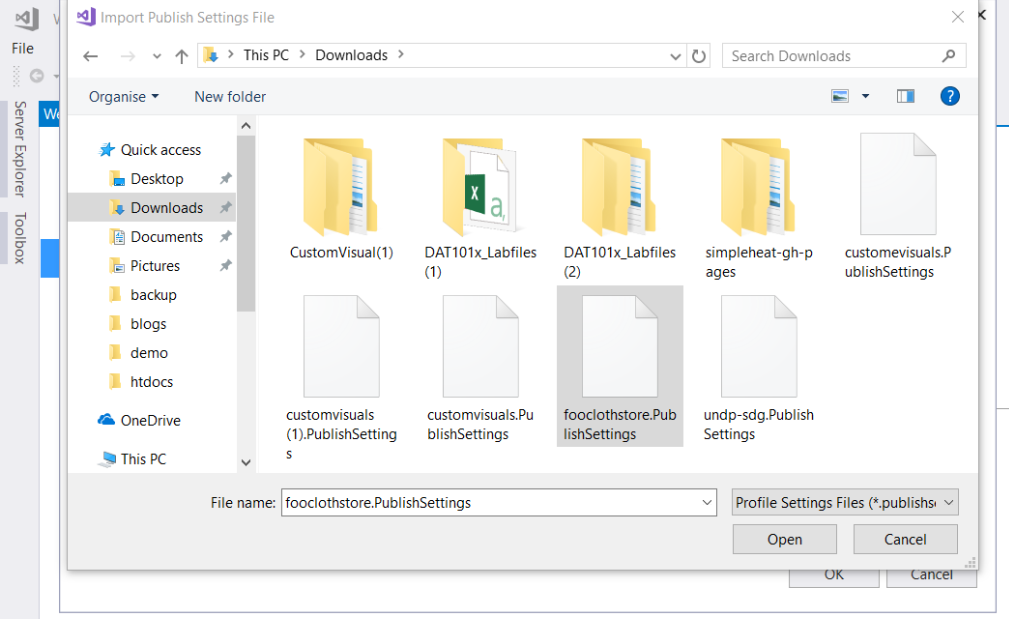The height and width of the screenshot is (619, 1009).
Task: Click 'Downloads' breadcrumb in address bar
Action: [351, 55]
